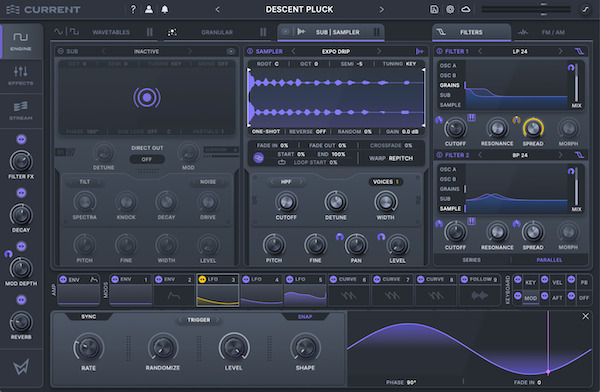
Task: Select the KEY keyboard mod source
Action: coord(530,283)
